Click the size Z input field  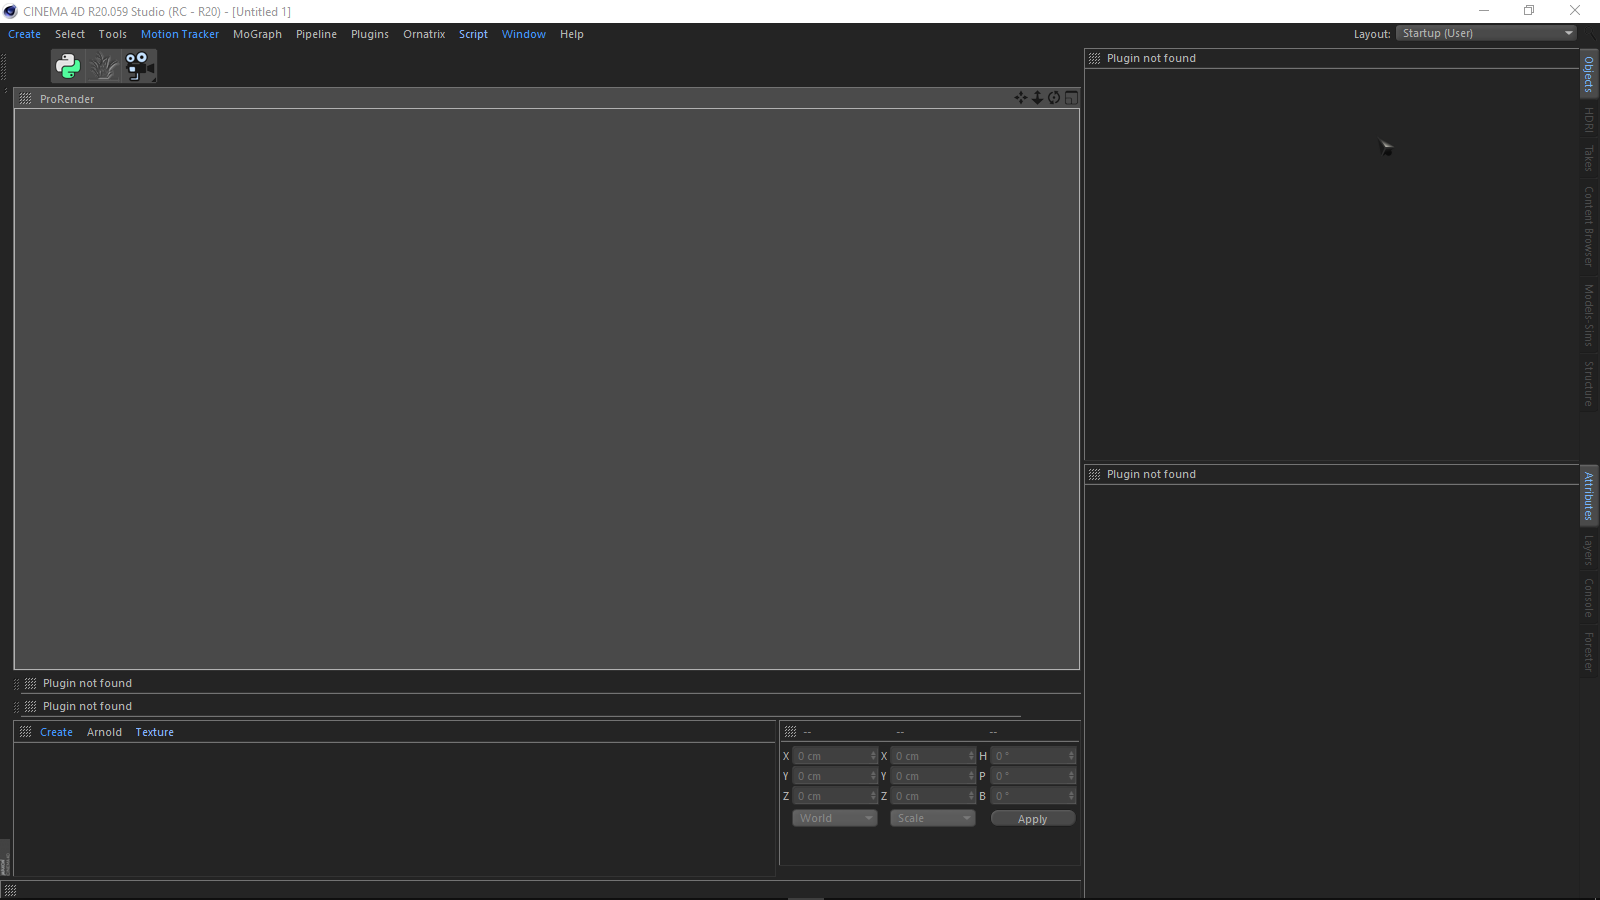pyautogui.click(x=933, y=796)
